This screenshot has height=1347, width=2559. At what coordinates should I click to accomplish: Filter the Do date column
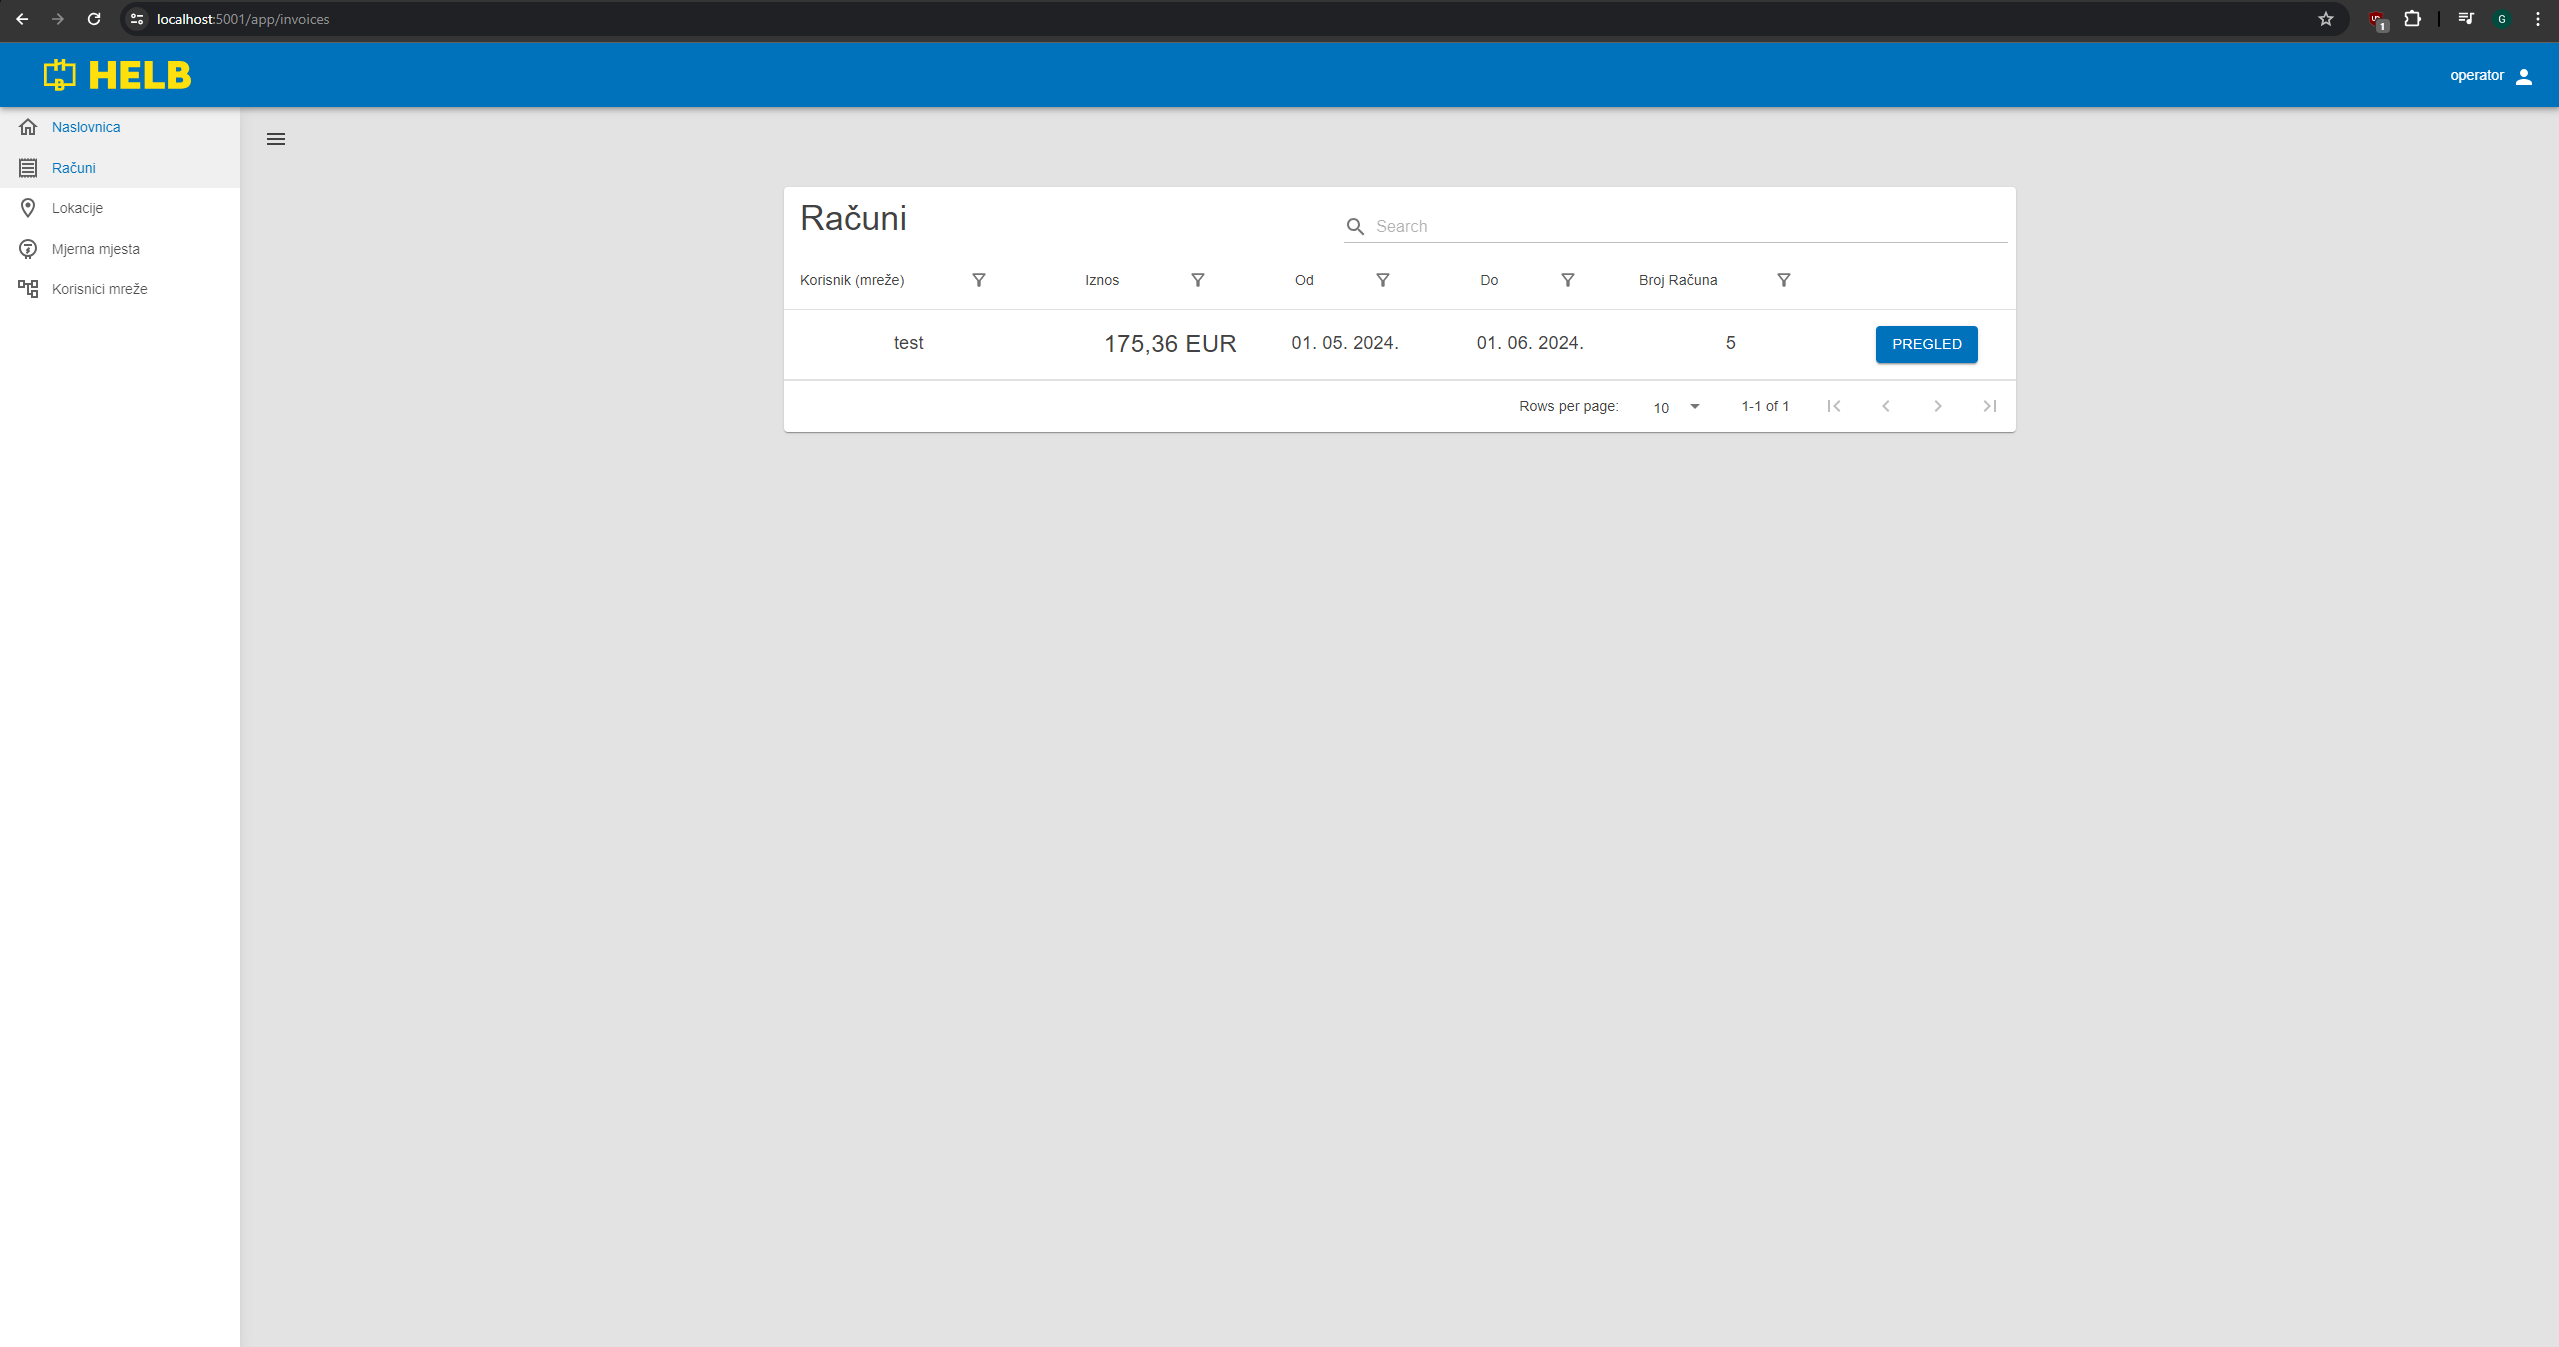tap(1567, 280)
